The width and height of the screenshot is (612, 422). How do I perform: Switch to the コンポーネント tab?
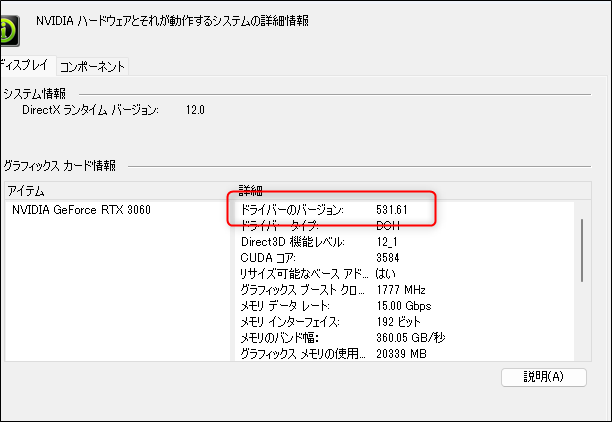[x=93, y=67]
